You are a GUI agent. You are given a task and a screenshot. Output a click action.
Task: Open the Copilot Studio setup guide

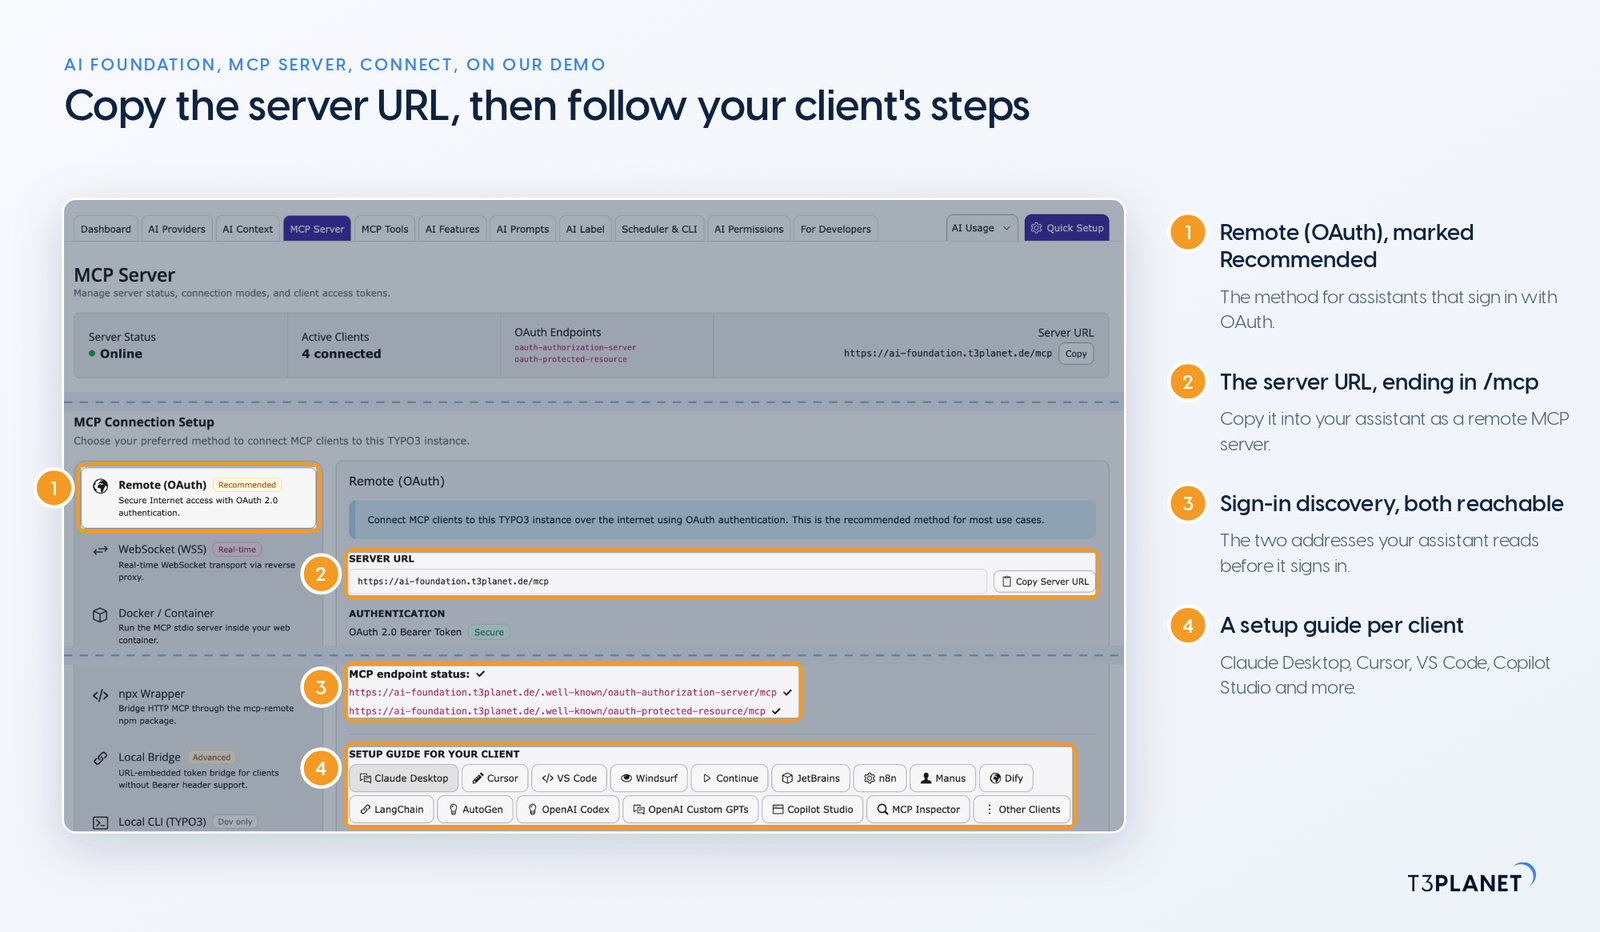(812, 809)
